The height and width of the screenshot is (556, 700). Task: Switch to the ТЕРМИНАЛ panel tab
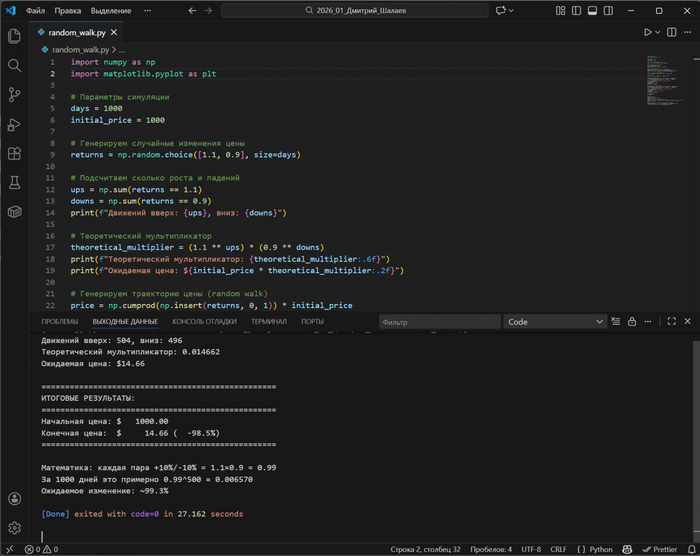(268, 322)
